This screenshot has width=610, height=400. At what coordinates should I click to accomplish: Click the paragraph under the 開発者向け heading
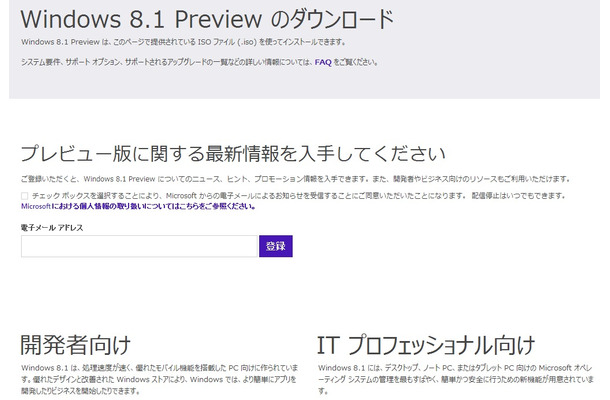tap(160, 379)
